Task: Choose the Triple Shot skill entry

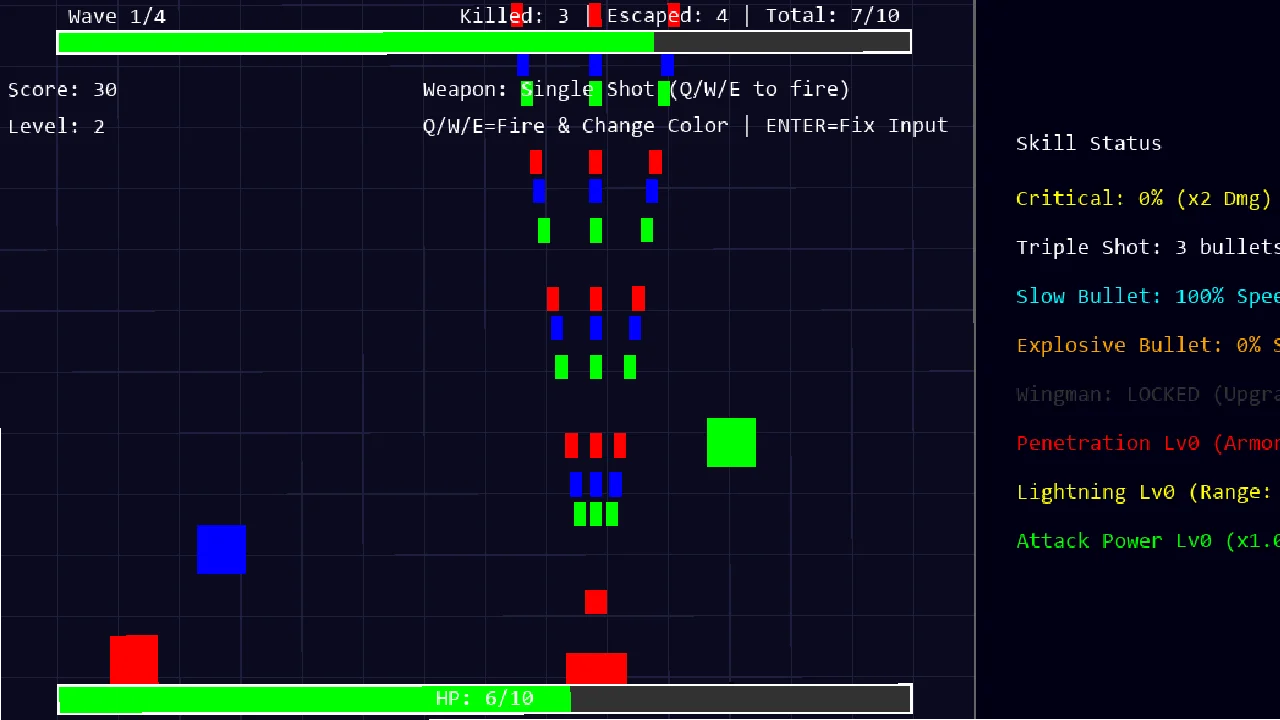Action: point(1147,247)
